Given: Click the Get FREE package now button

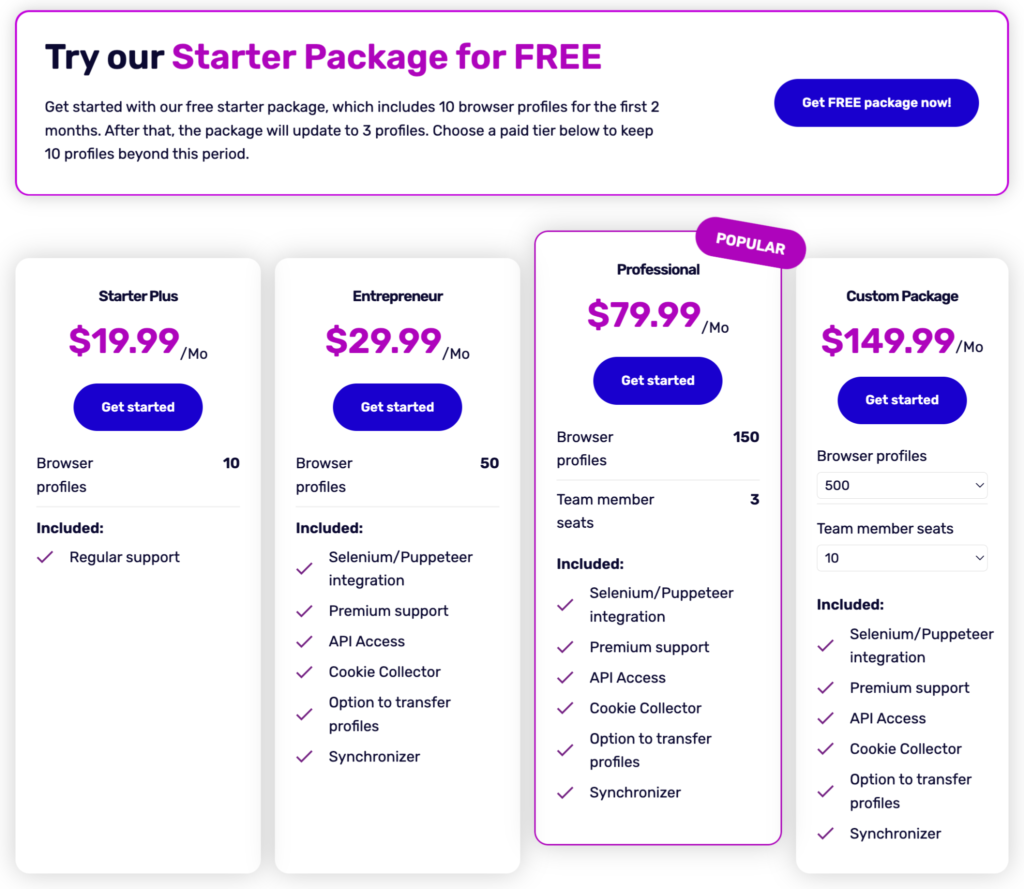Looking at the screenshot, I should tap(876, 103).
